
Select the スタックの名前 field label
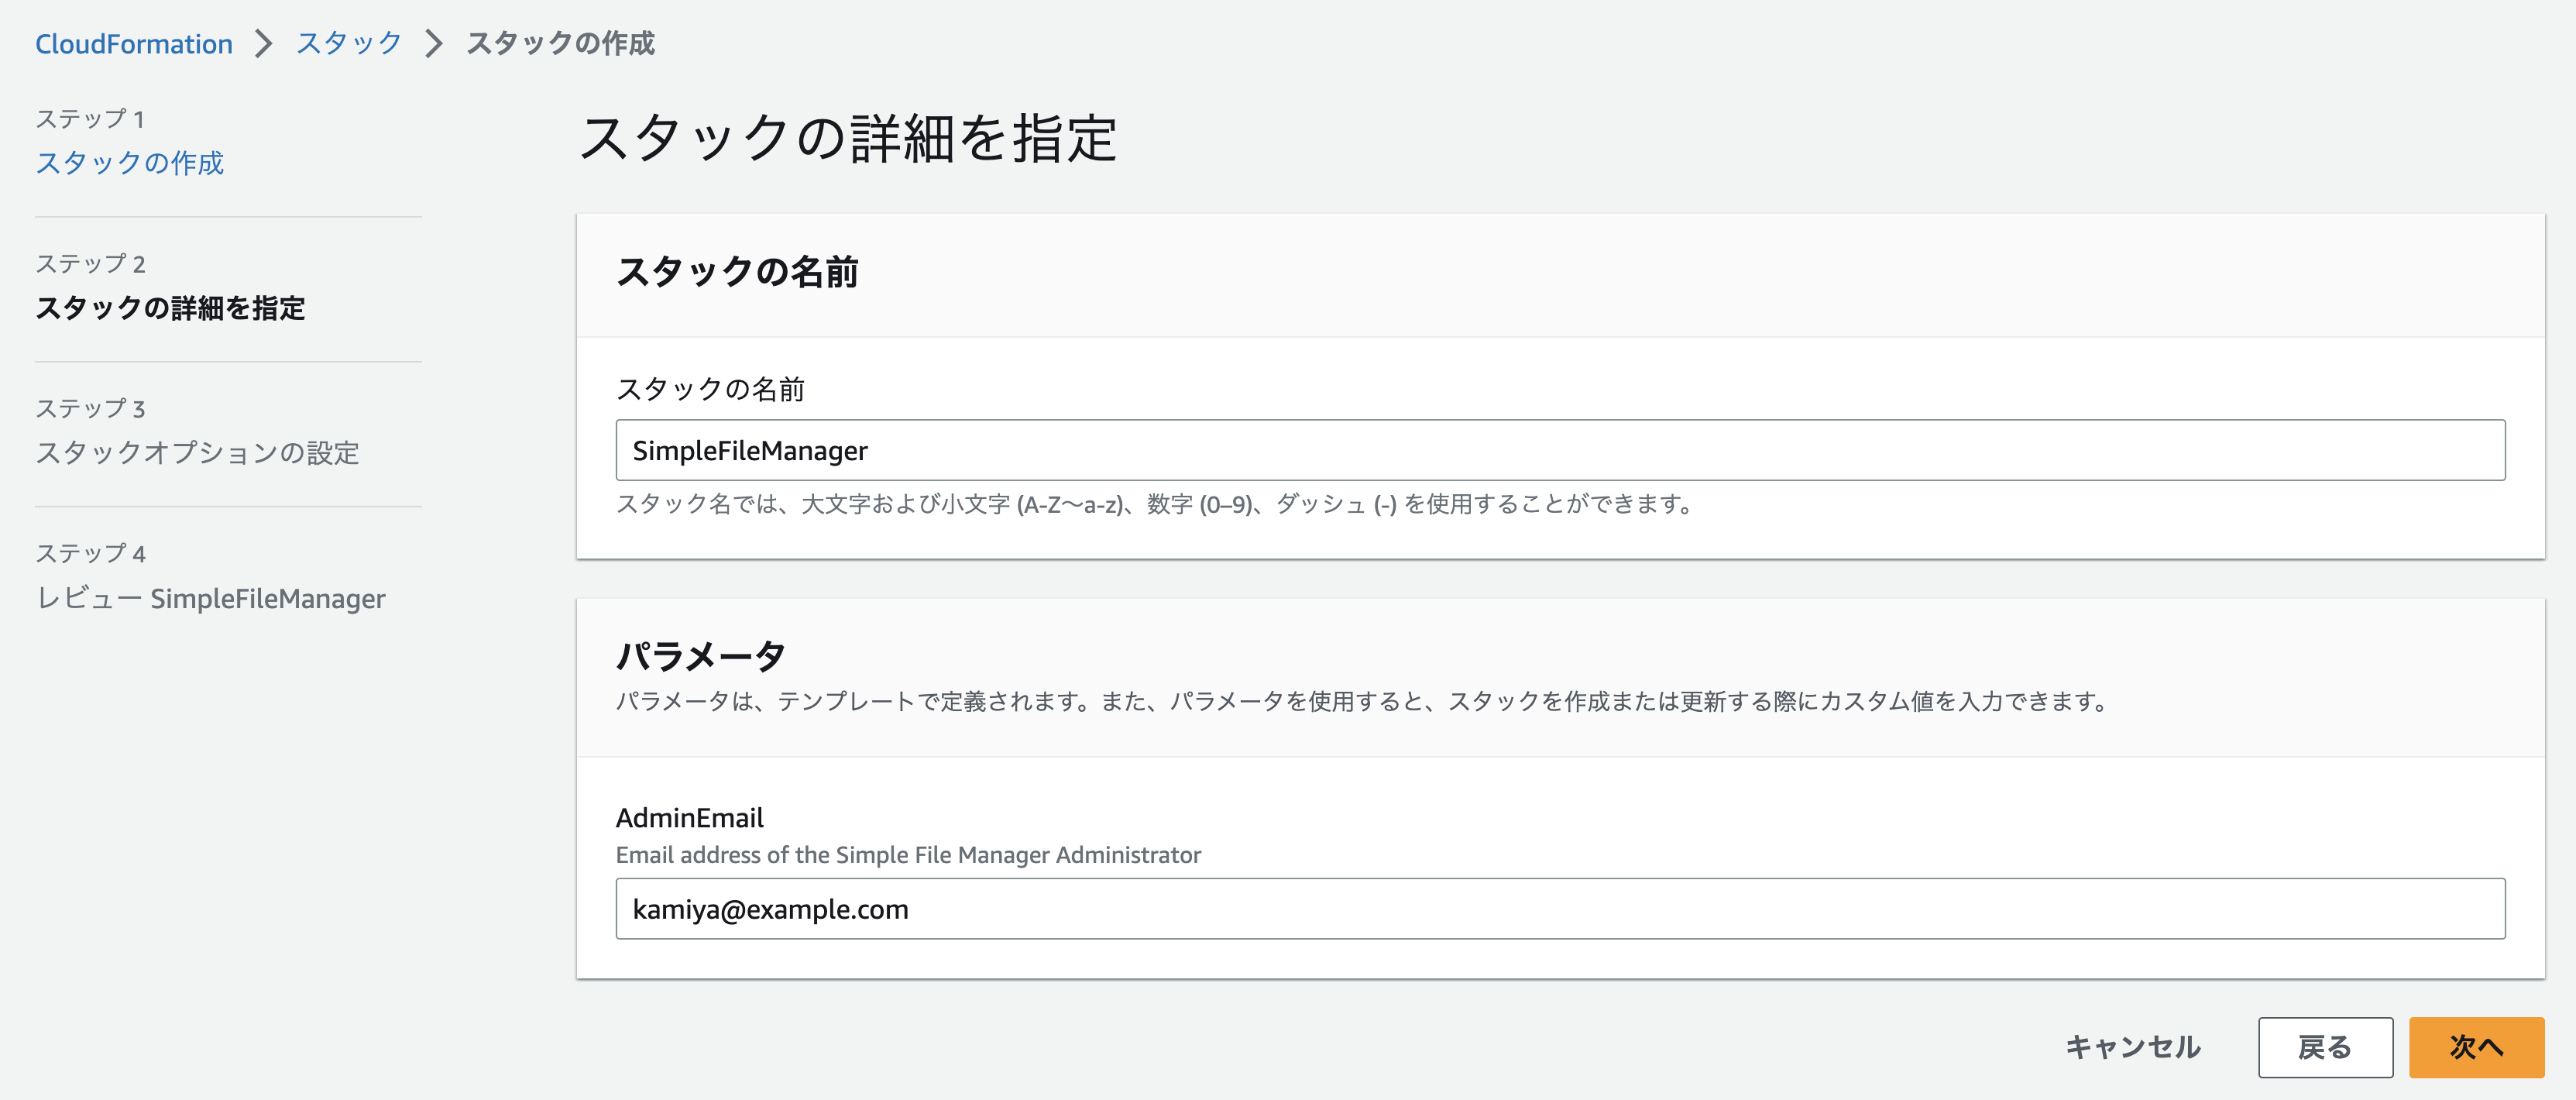pyautogui.click(x=710, y=389)
